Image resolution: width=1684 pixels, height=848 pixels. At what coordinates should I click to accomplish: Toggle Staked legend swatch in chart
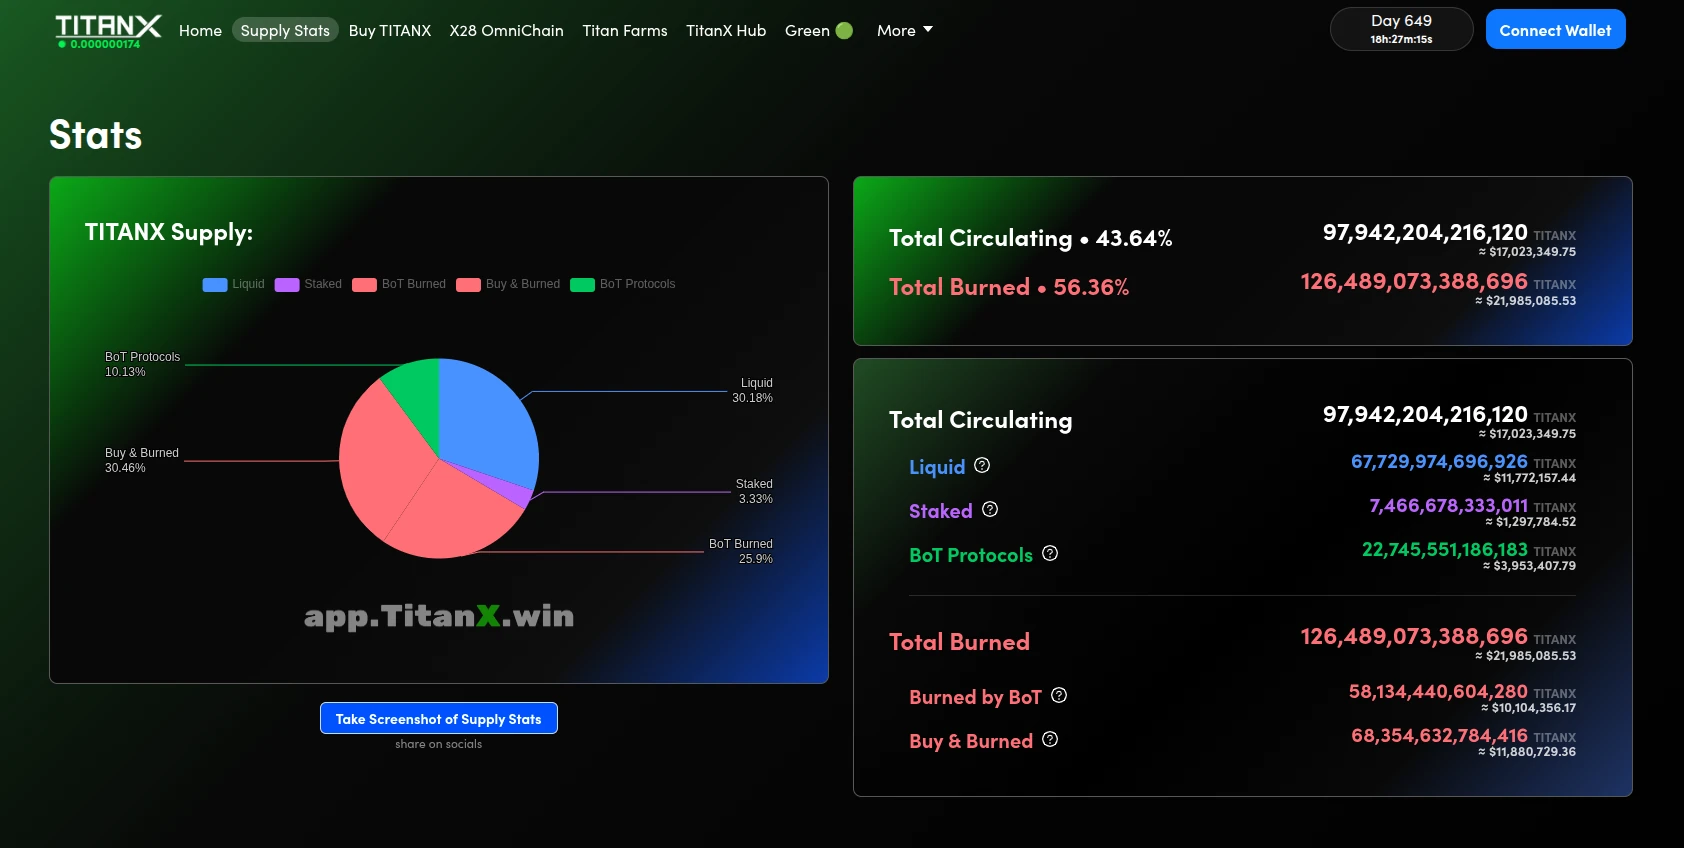pyautogui.click(x=287, y=285)
